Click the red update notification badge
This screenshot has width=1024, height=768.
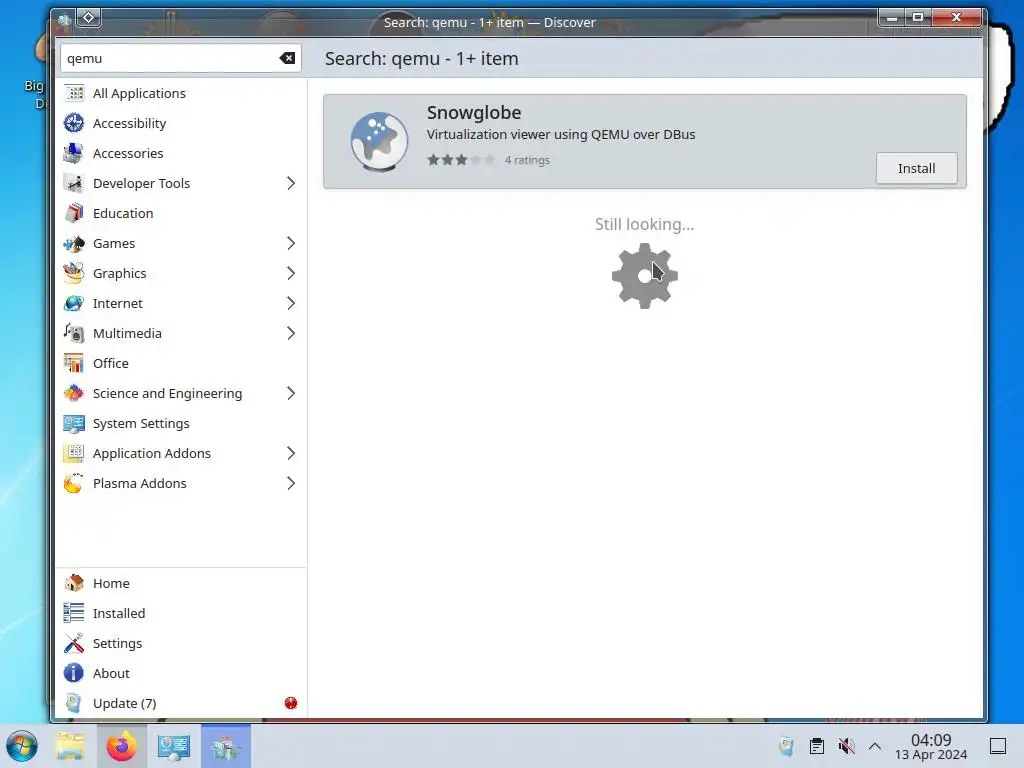click(291, 703)
